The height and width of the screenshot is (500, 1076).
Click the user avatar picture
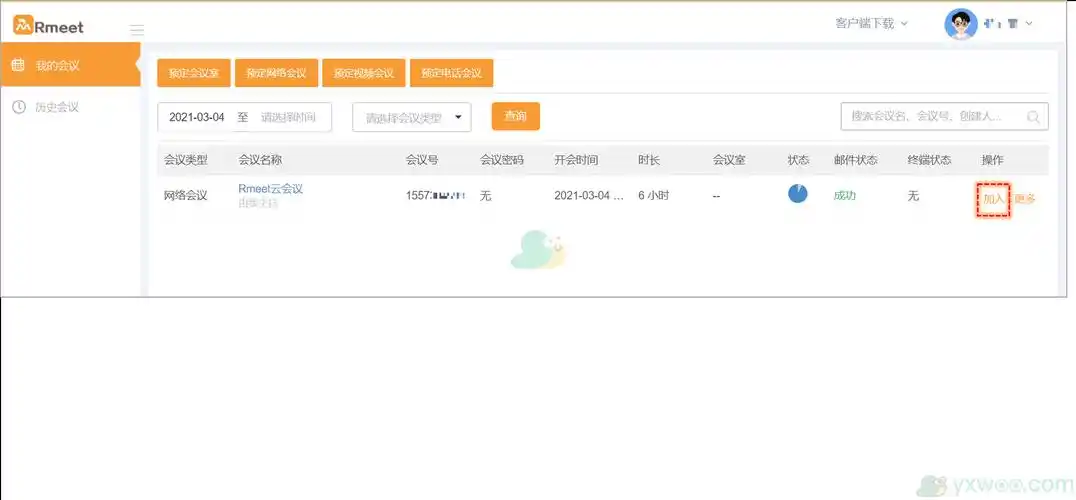pyautogui.click(x=960, y=24)
